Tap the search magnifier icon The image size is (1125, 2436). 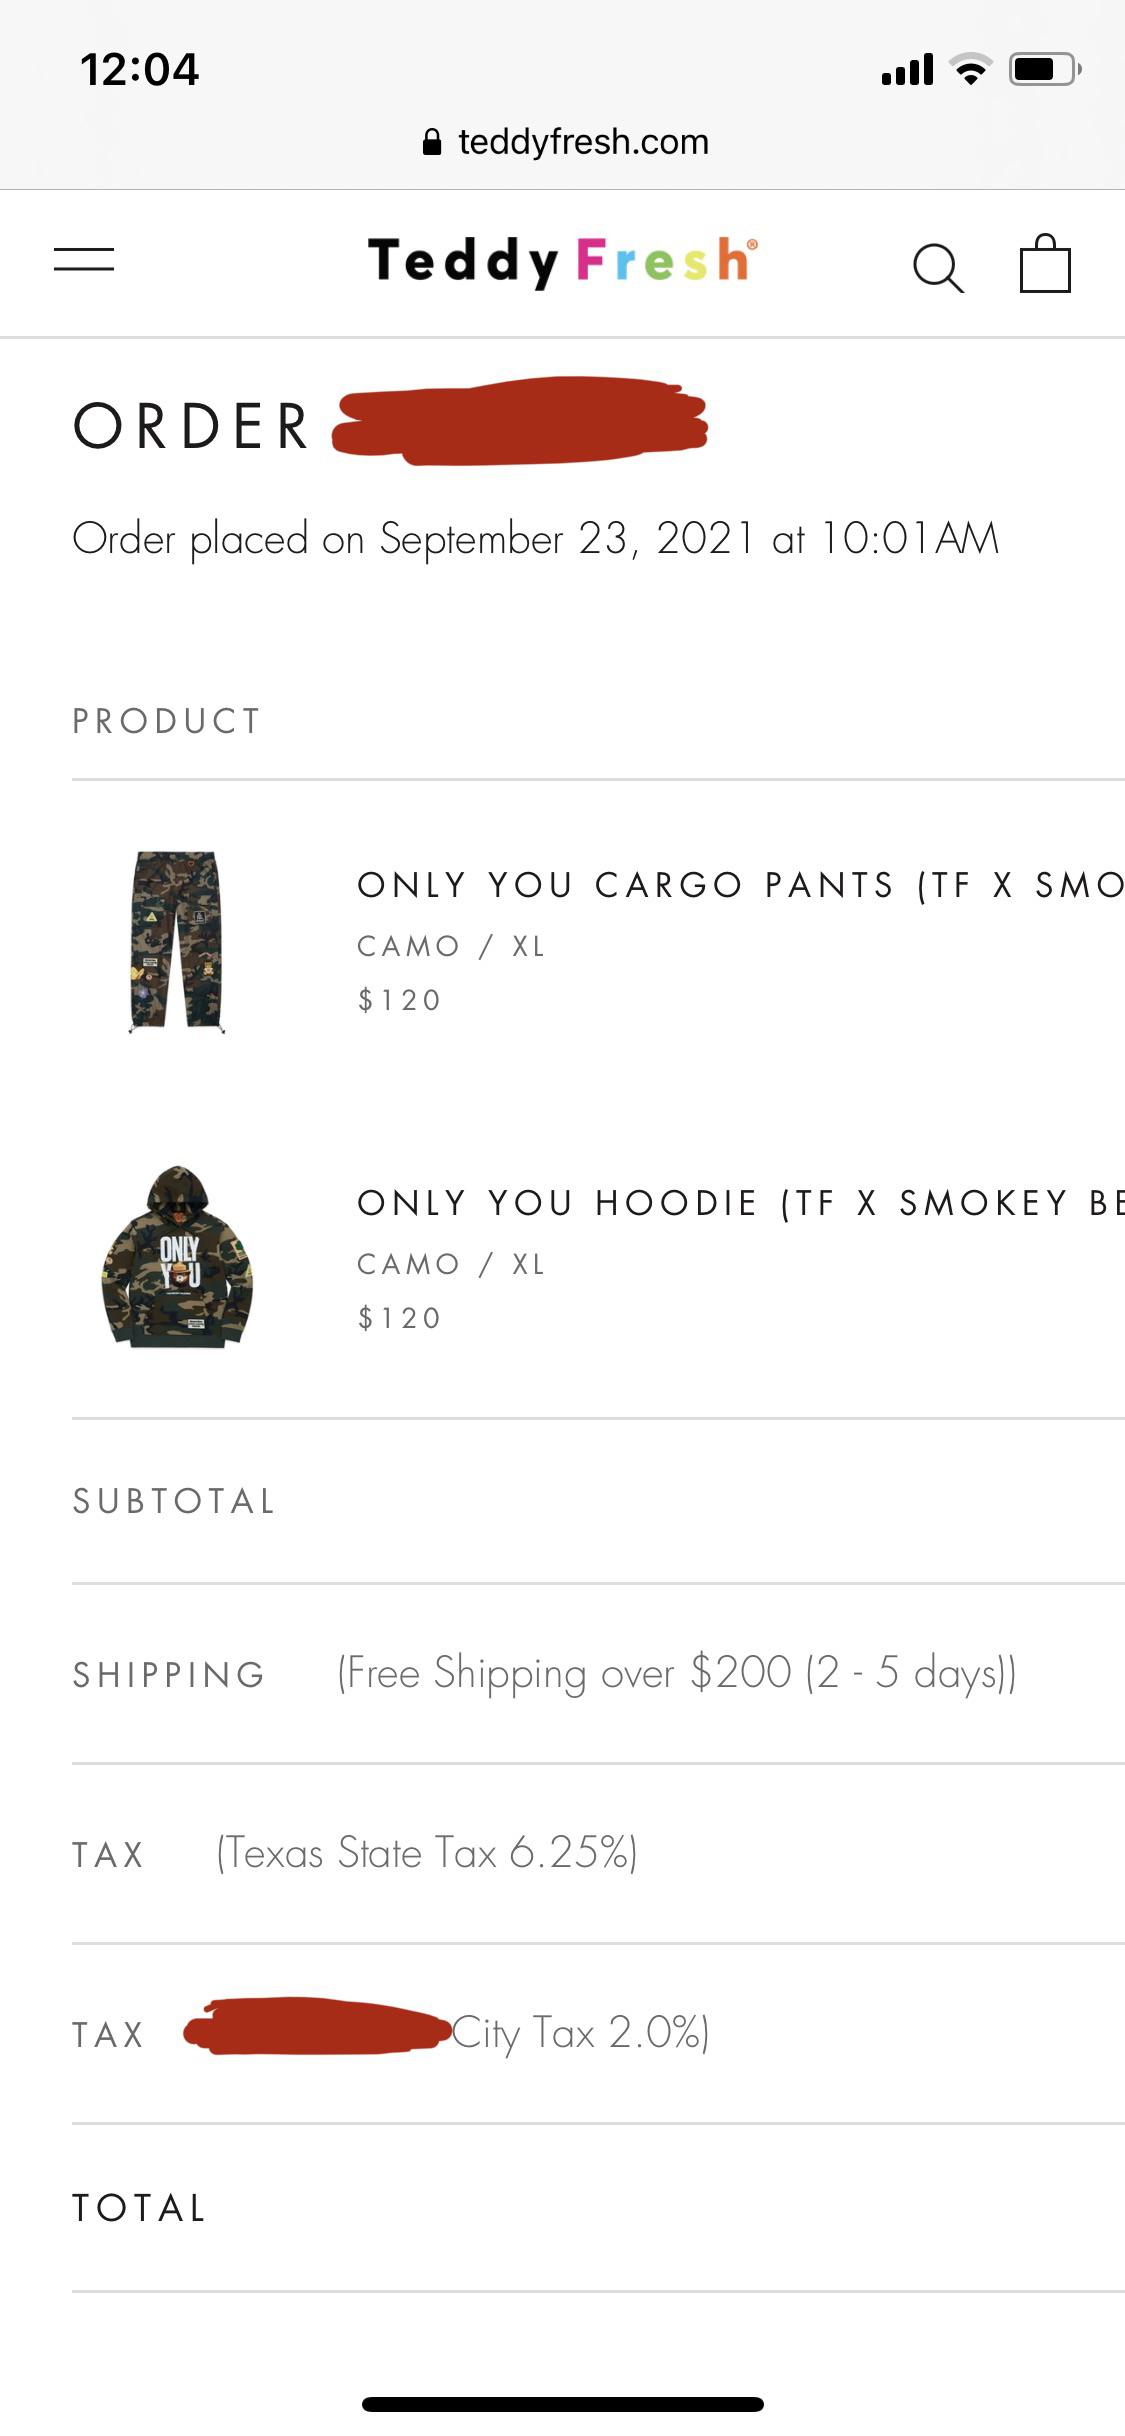coord(938,267)
